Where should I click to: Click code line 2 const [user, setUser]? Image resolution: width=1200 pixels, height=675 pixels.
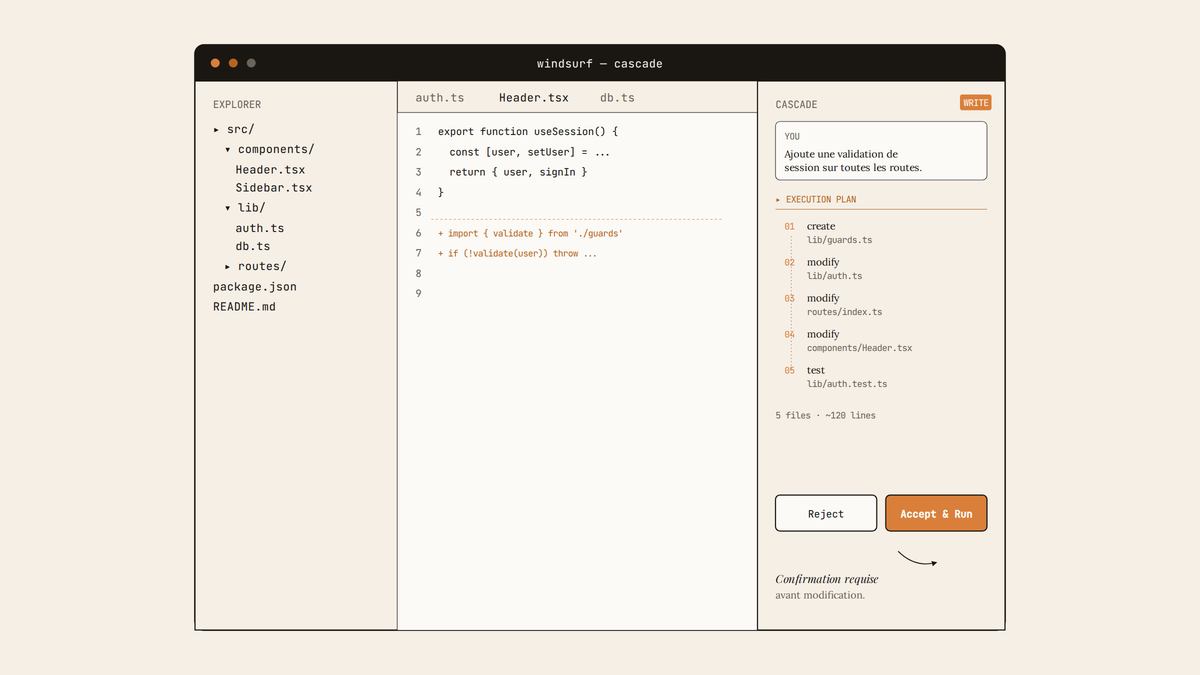(x=530, y=152)
